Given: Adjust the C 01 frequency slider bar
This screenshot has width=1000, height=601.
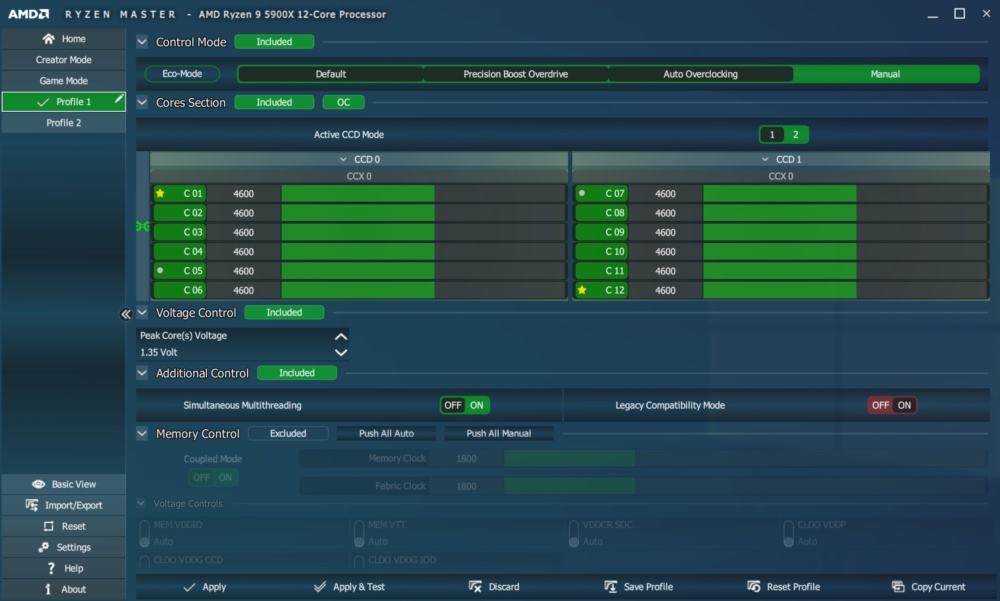Looking at the screenshot, I should [x=423, y=193].
